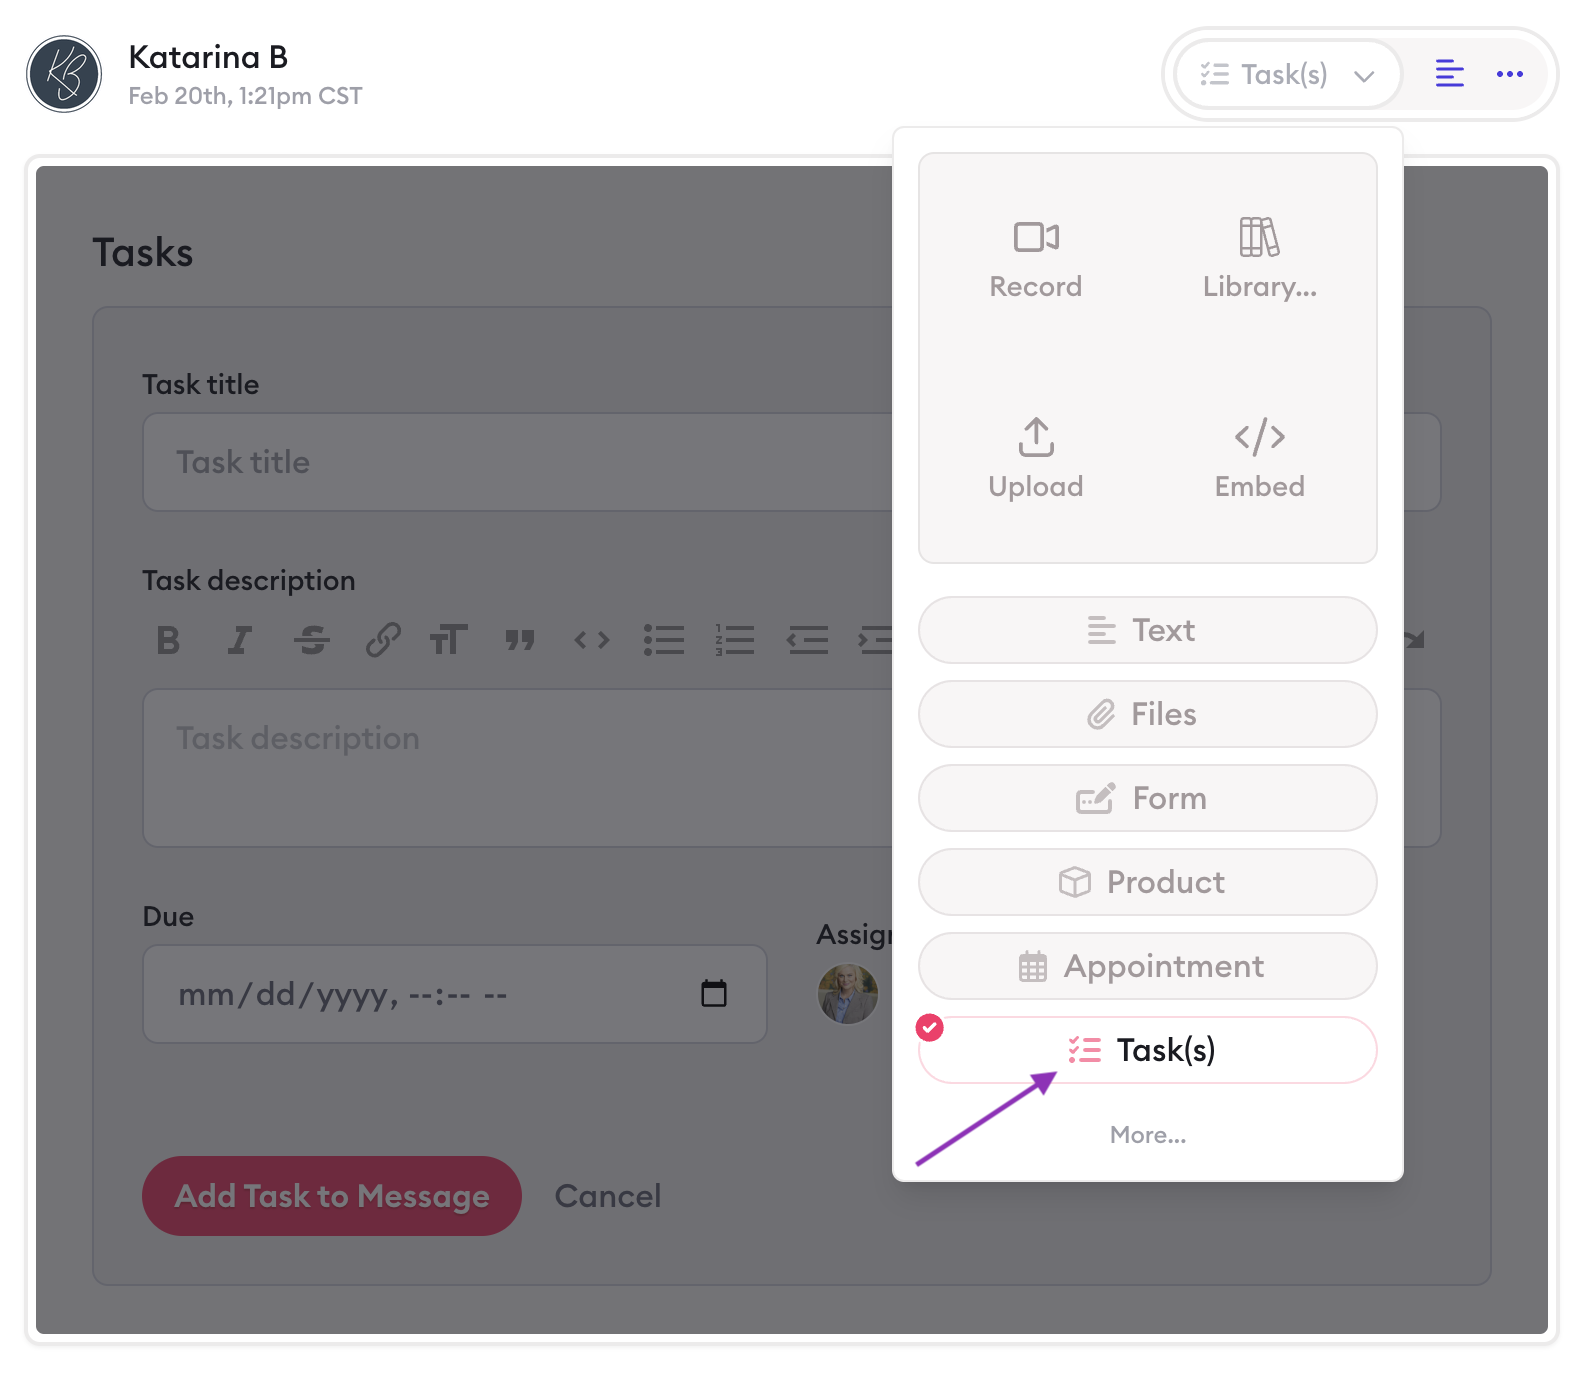
Task: Click the text alignment lines icon
Action: pyautogui.click(x=1449, y=74)
